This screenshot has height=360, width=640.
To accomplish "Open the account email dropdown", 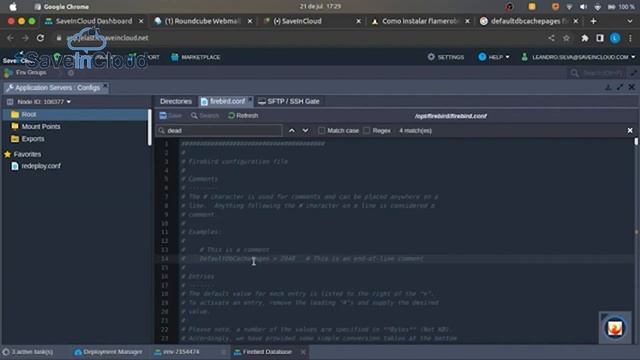I will click(578, 57).
